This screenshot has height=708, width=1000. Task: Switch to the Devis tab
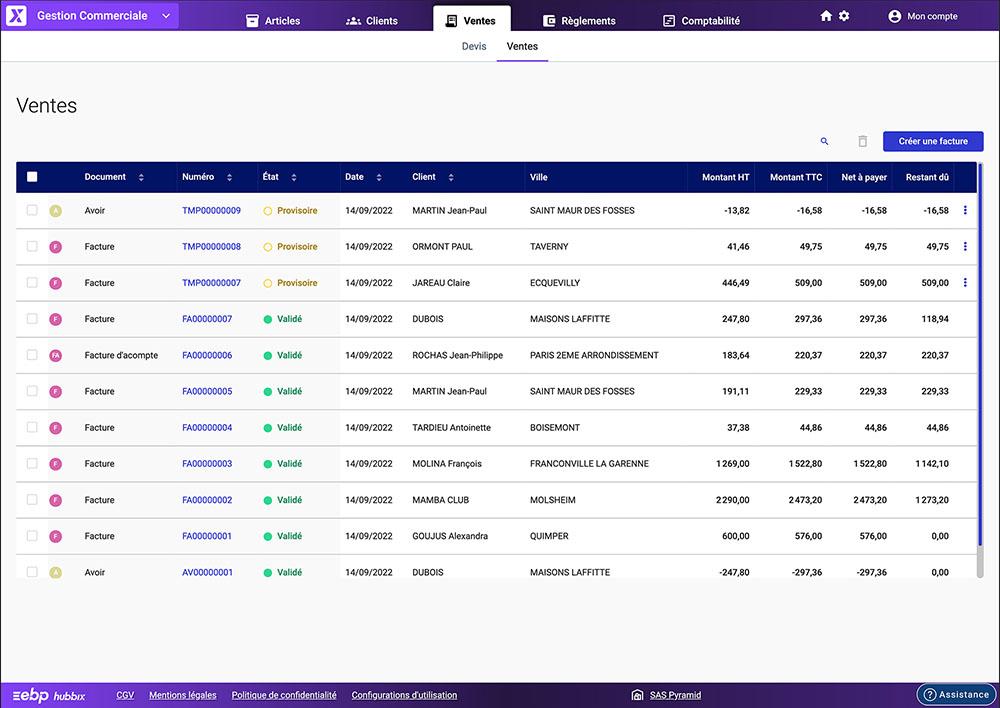click(473, 46)
